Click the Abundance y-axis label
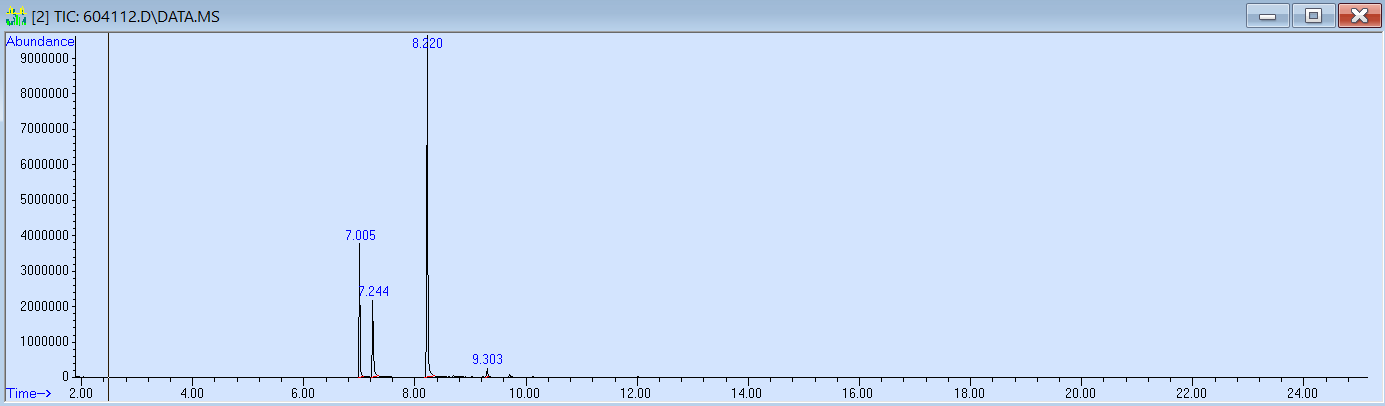 point(40,41)
